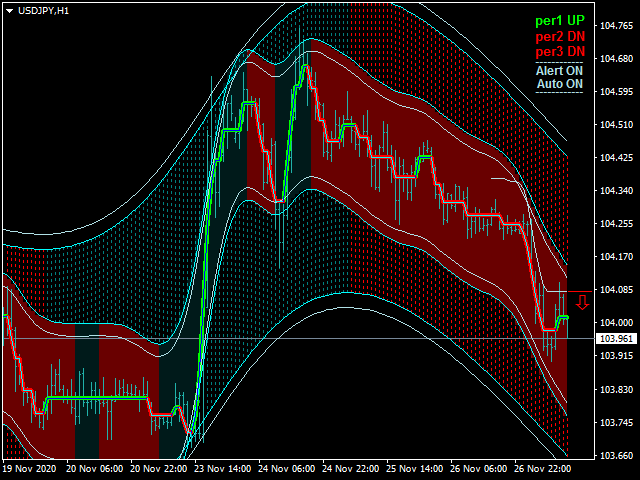Click the 104.340 price level on the scale
640x480 pixels.
click(x=613, y=191)
